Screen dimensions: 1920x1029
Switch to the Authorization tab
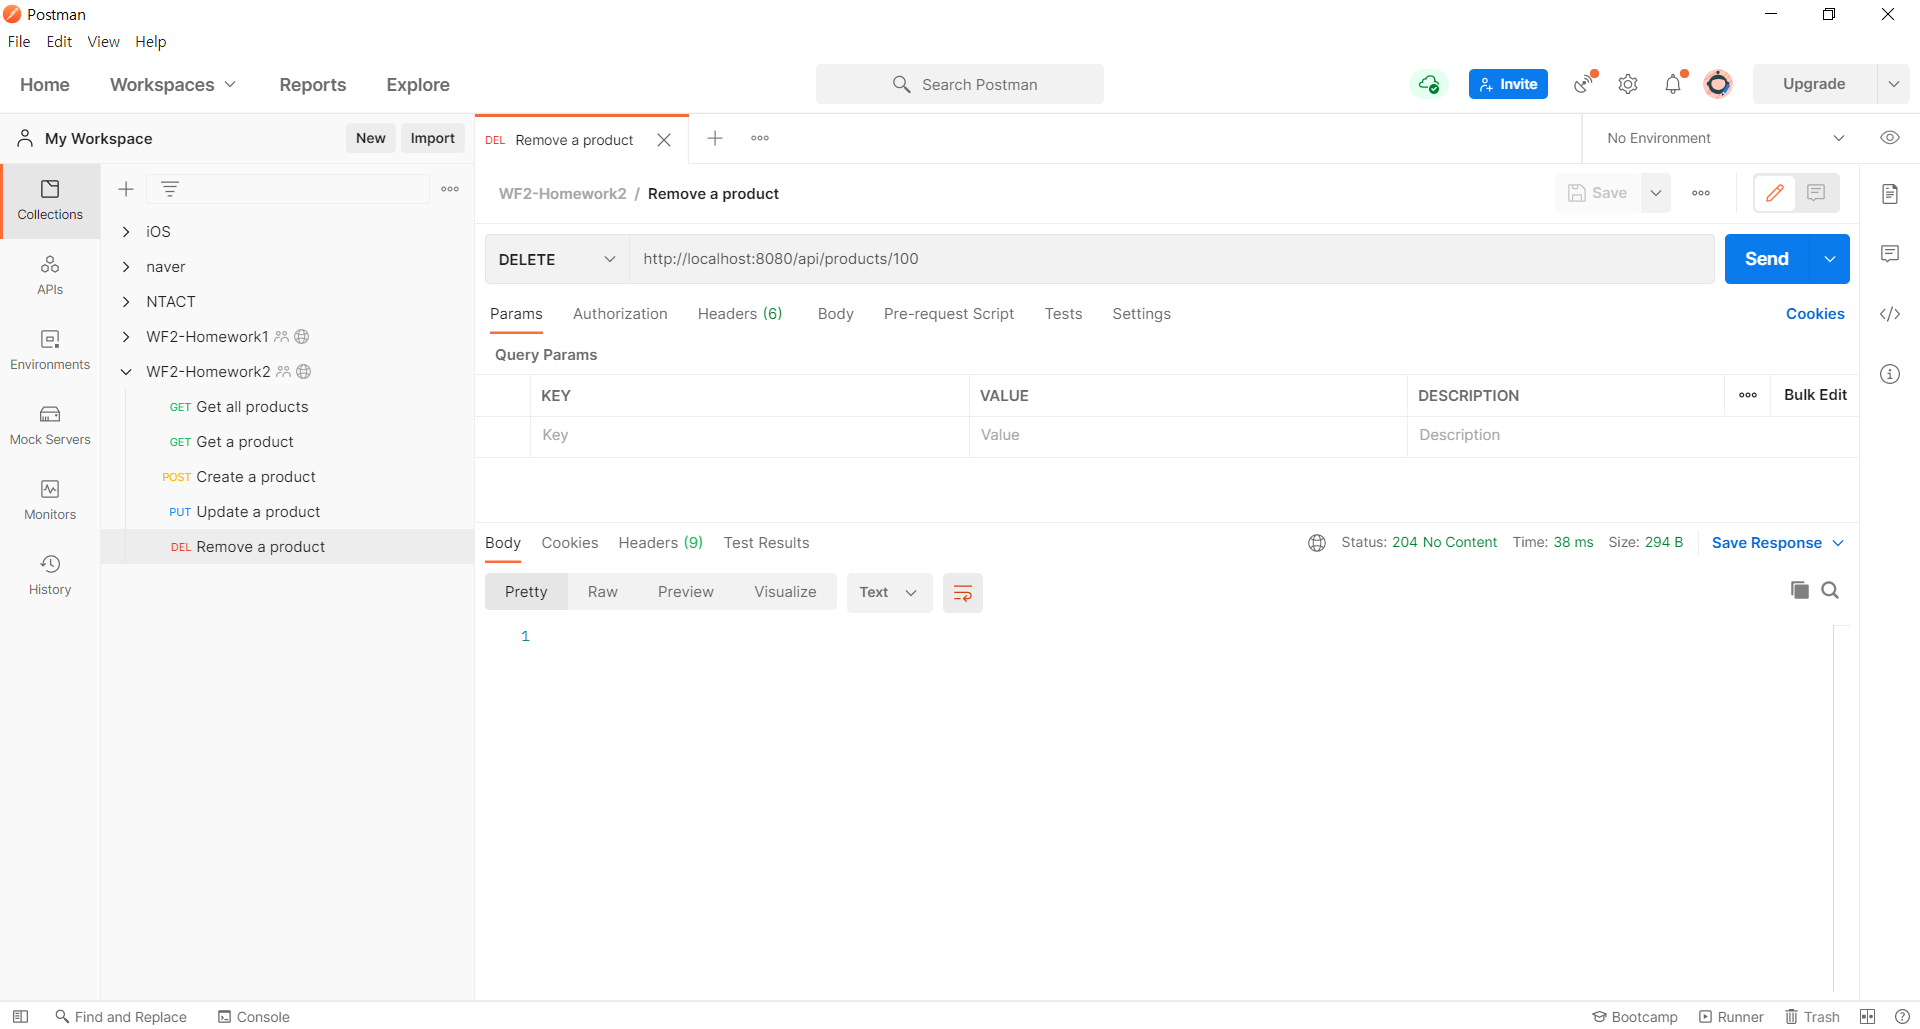point(620,314)
